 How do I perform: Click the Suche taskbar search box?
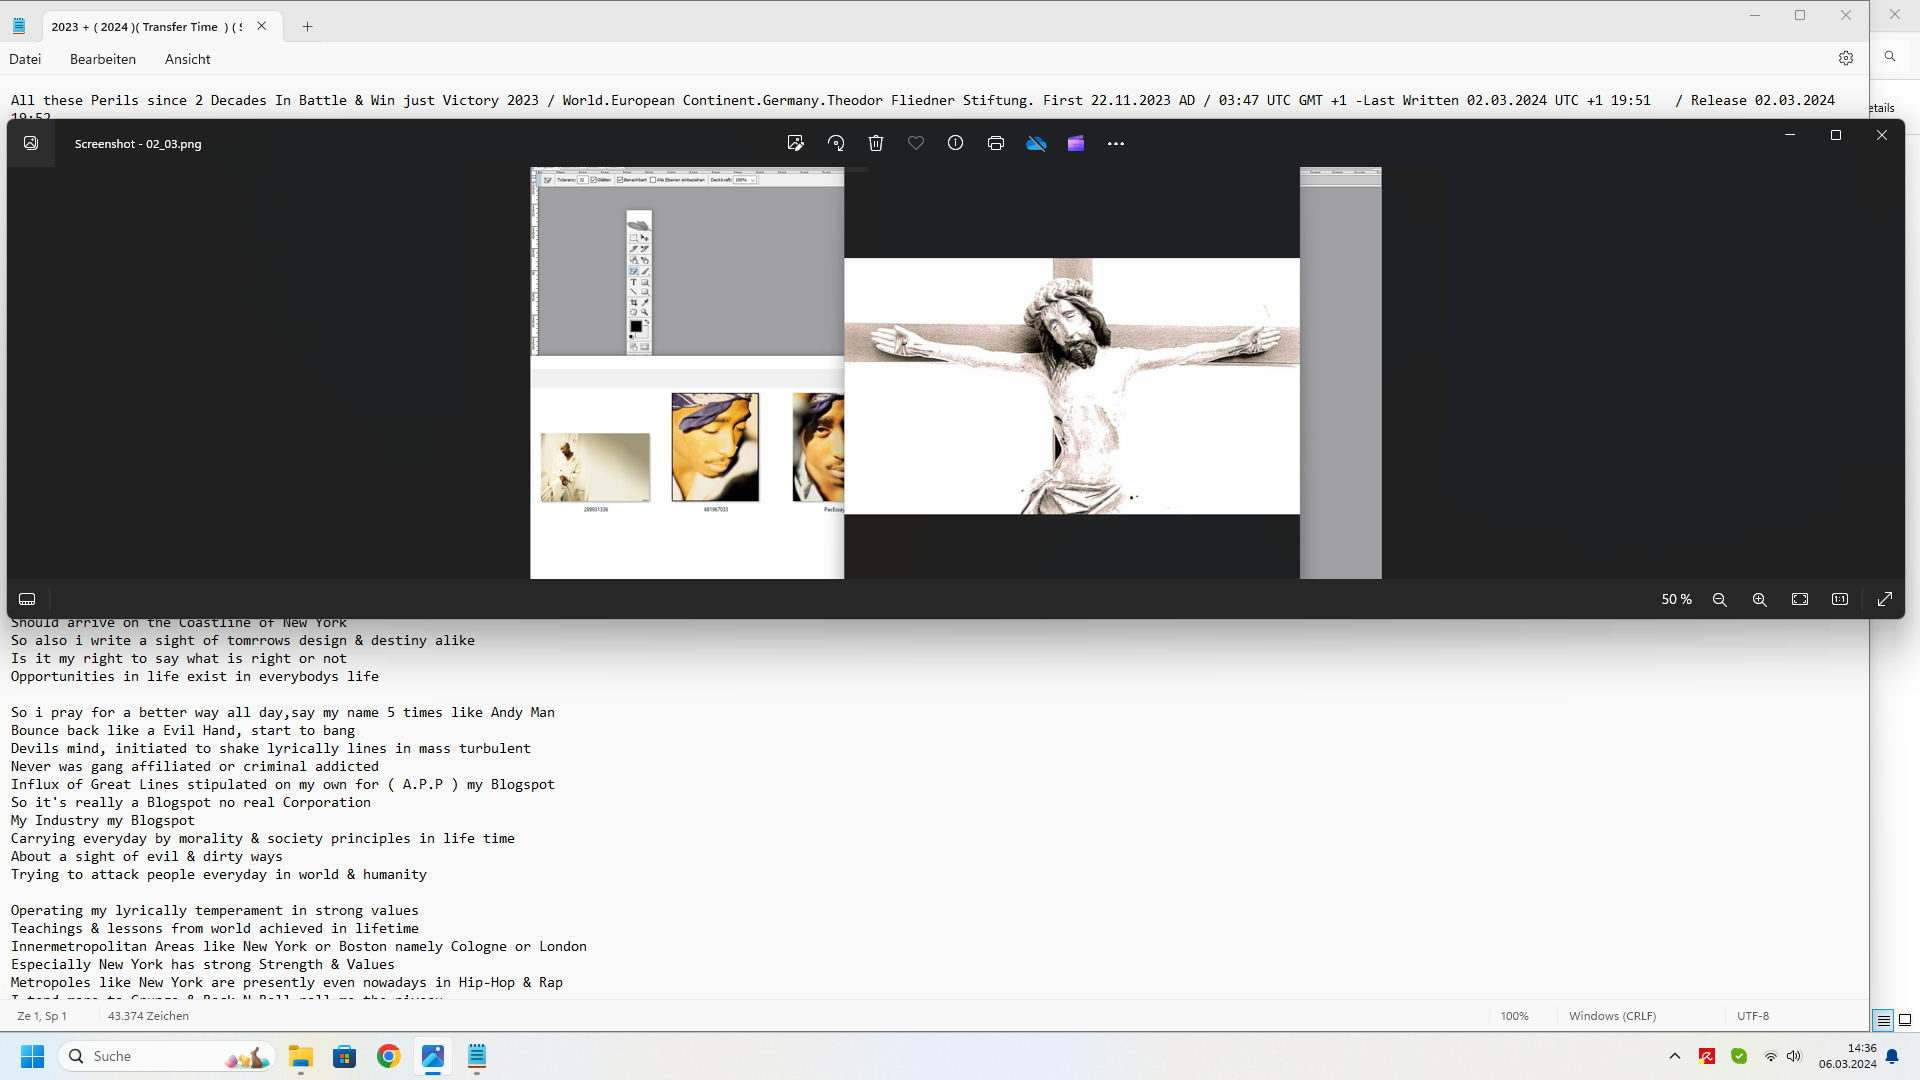coord(166,1056)
